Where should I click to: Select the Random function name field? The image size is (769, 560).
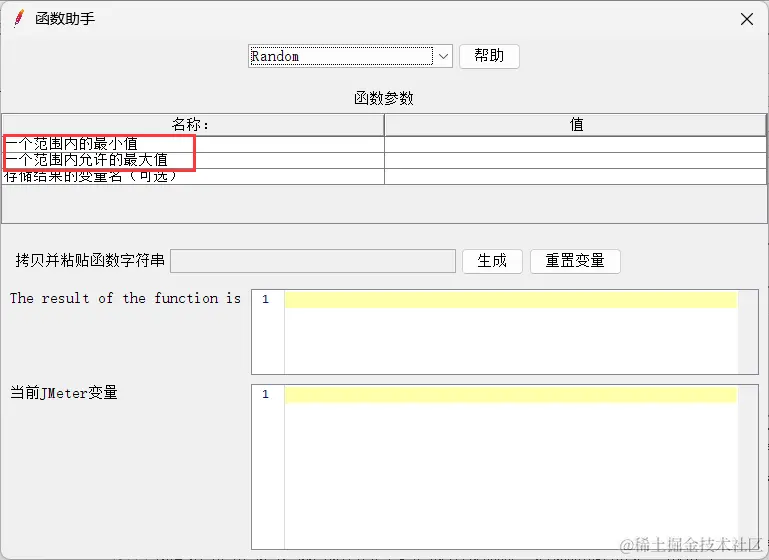click(341, 56)
